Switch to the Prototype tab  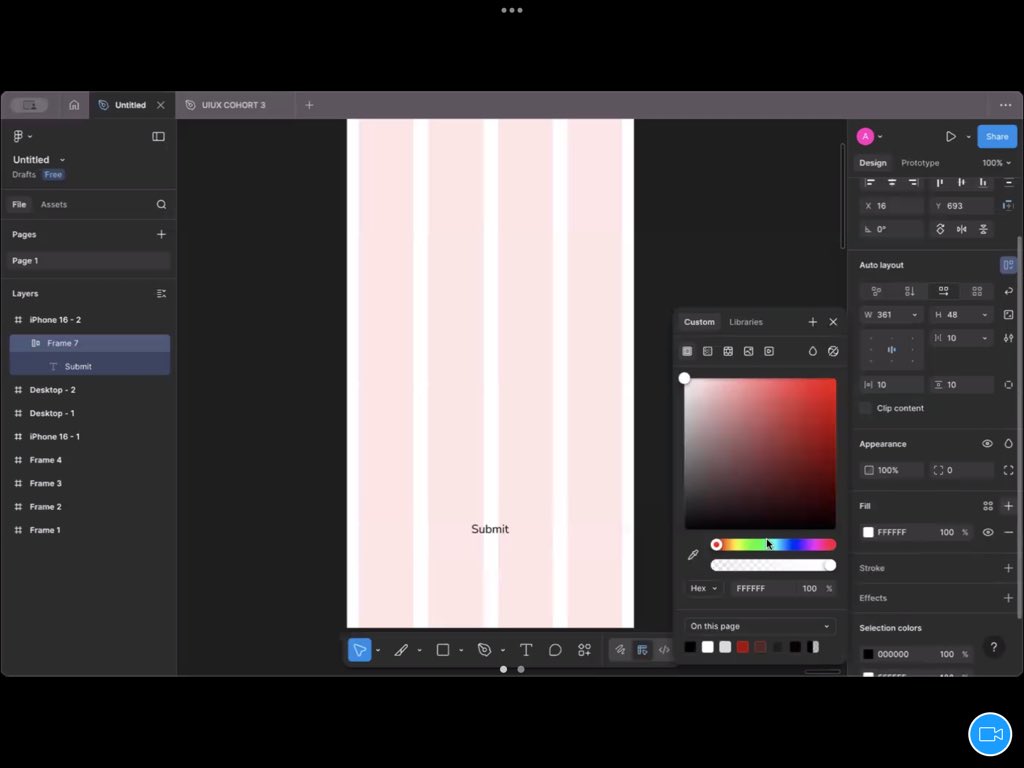point(920,163)
